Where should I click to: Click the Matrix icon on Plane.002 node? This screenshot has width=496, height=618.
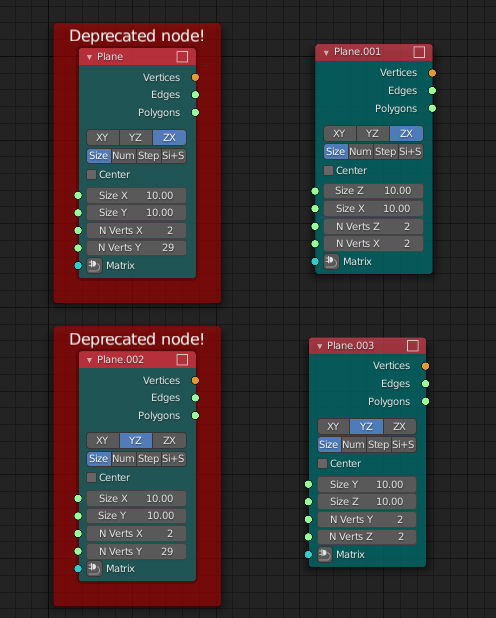pyautogui.click(x=94, y=568)
